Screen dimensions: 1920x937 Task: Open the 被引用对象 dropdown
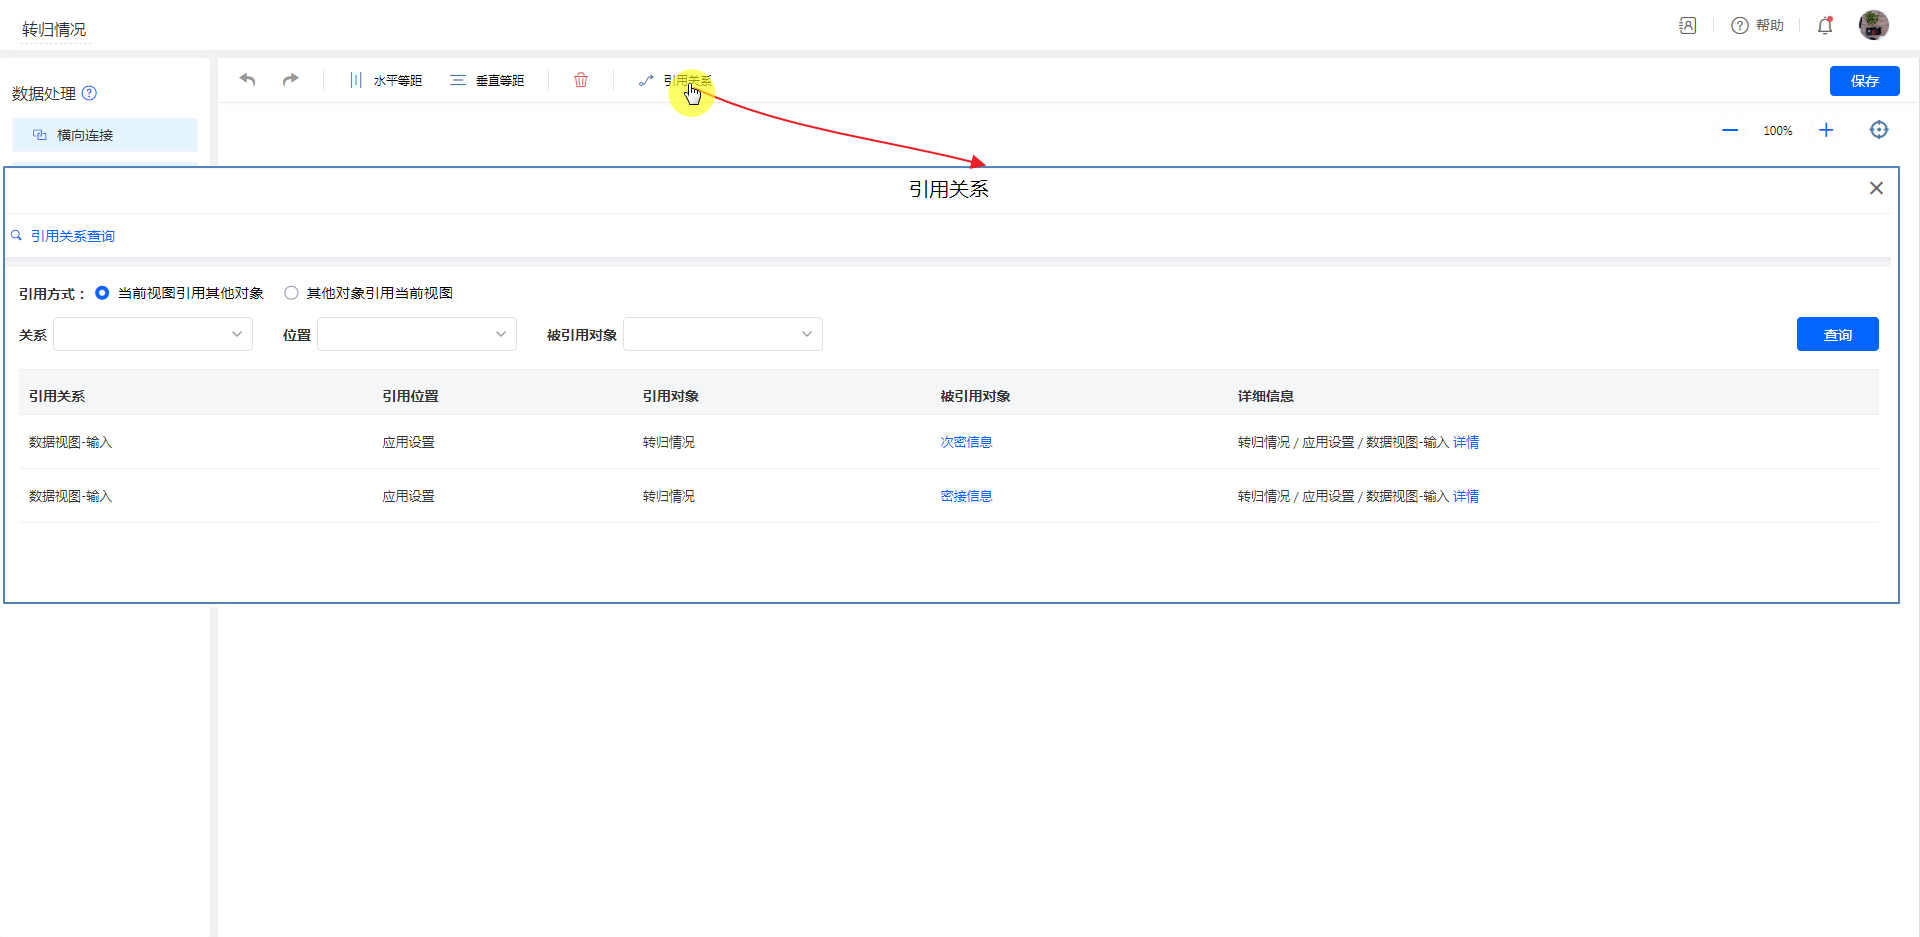coord(723,334)
